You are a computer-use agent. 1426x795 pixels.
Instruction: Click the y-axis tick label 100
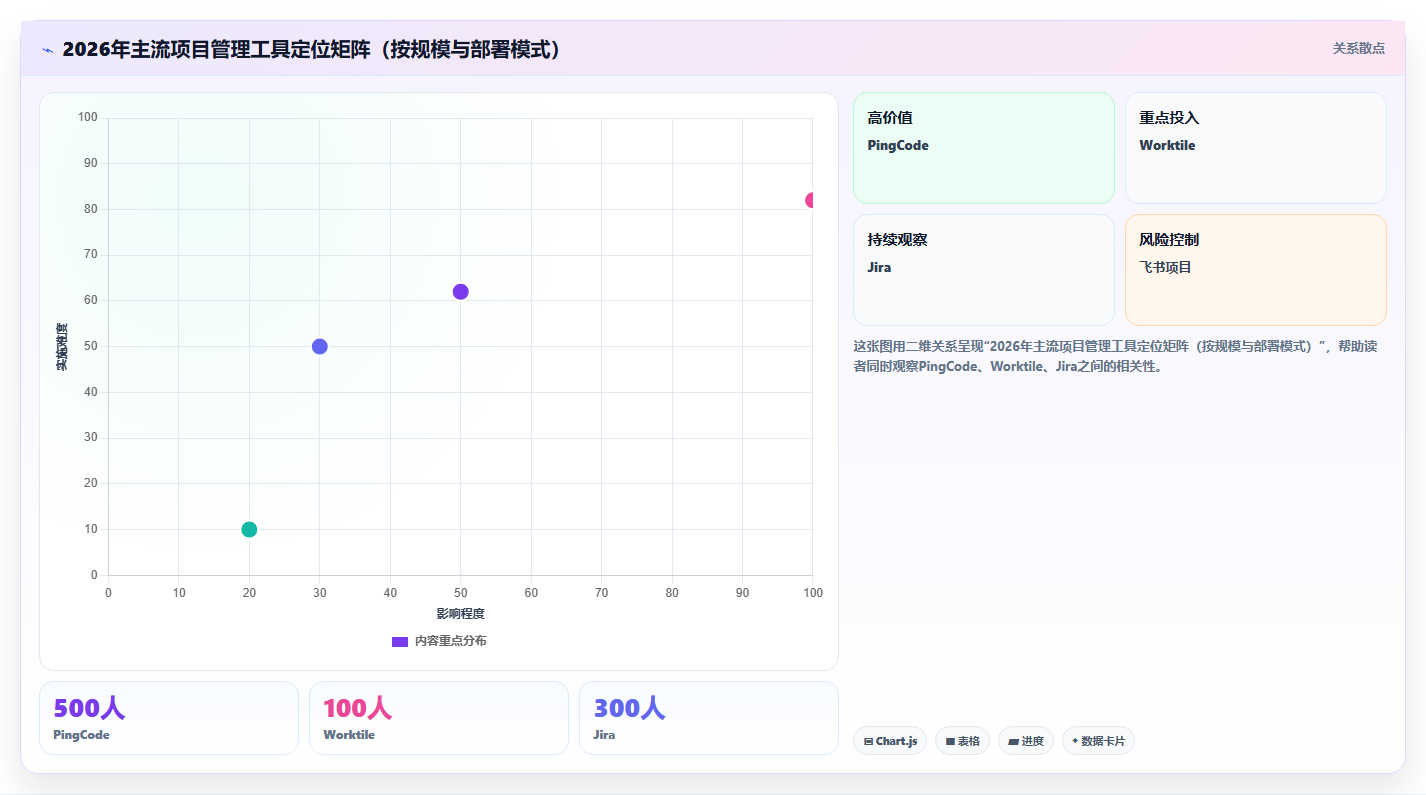tap(88, 117)
